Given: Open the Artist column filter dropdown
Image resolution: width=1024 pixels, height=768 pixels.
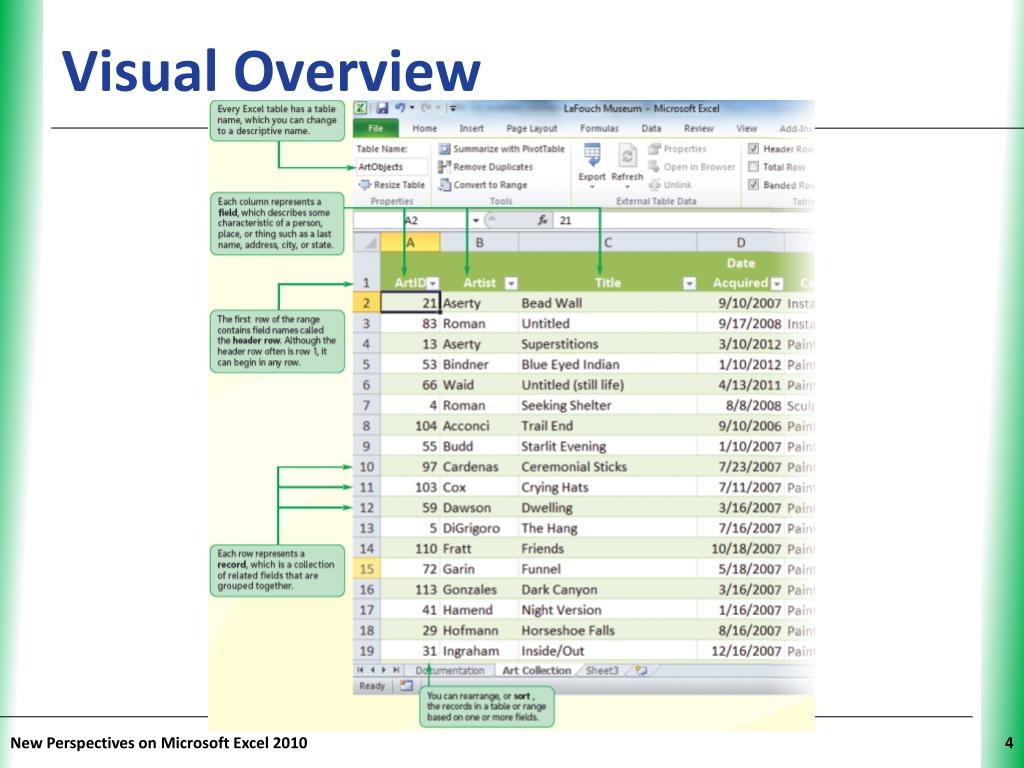Looking at the screenshot, I should tap(511, 283).
